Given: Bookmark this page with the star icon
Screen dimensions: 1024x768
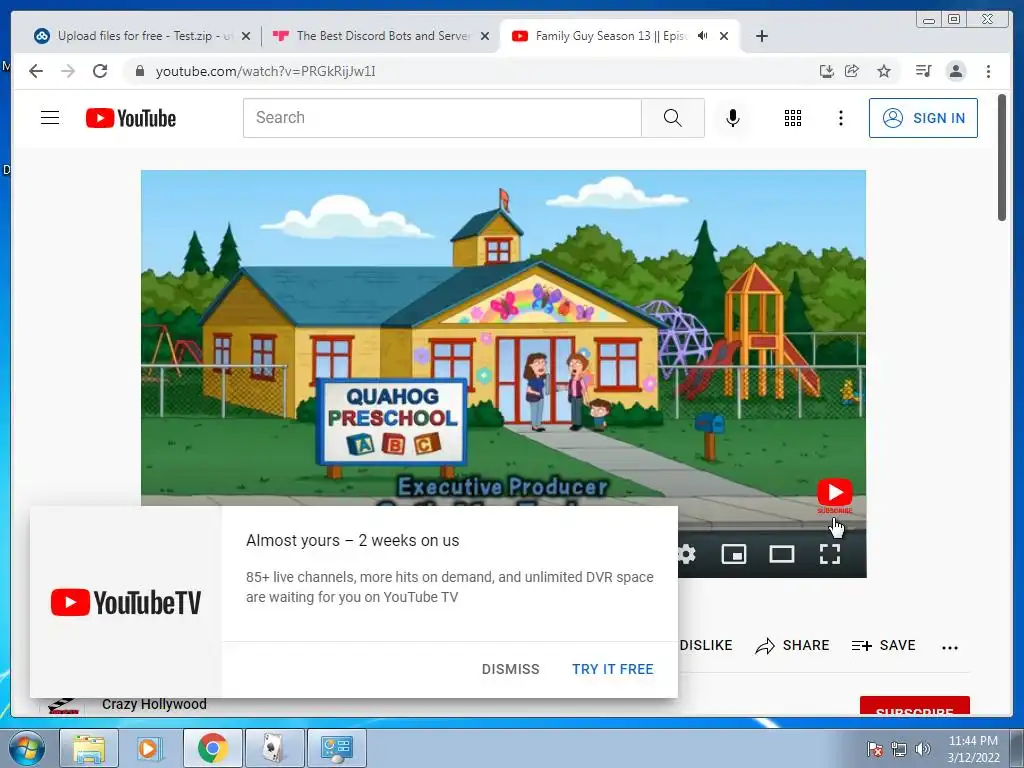Looking at the screenshot, I should (x=884, y=71).
